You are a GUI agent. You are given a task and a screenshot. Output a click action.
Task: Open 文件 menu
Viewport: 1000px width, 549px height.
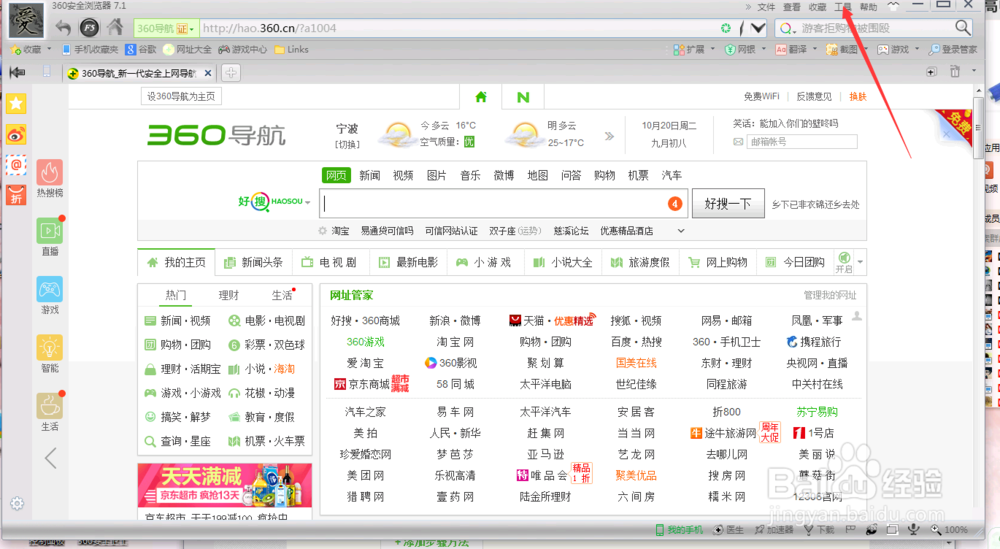tap(766, 7)
